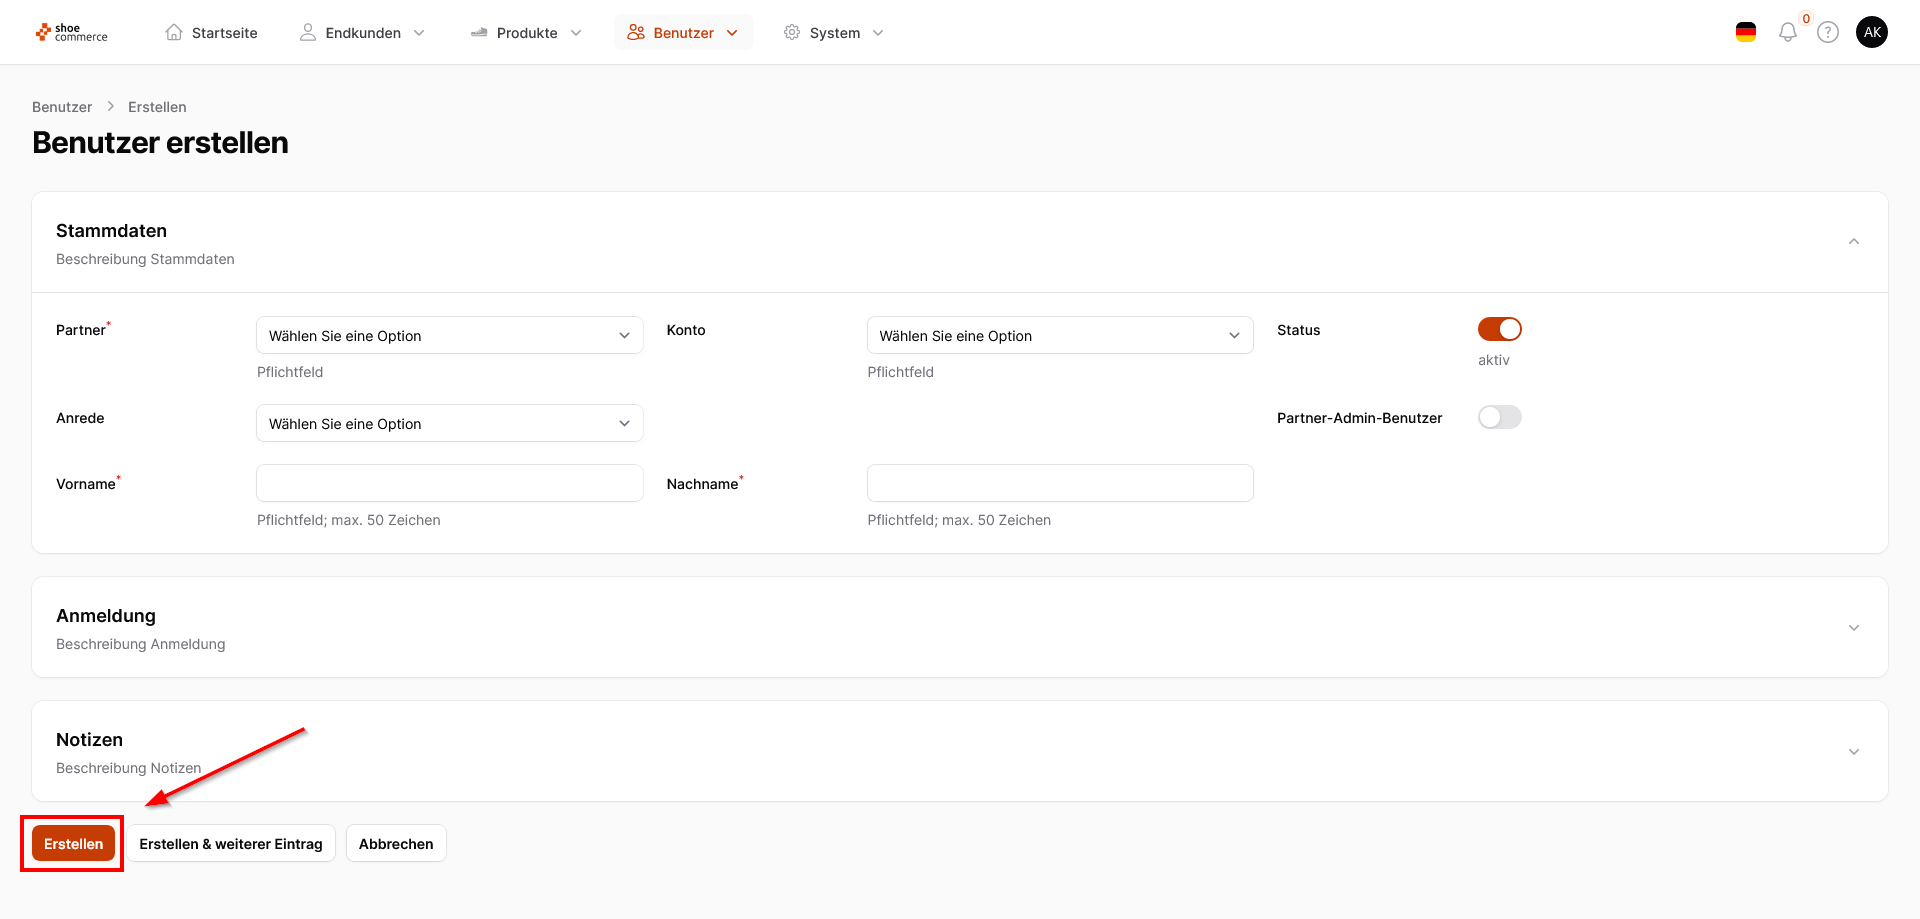Open the notifications bell

(1788, 33)
